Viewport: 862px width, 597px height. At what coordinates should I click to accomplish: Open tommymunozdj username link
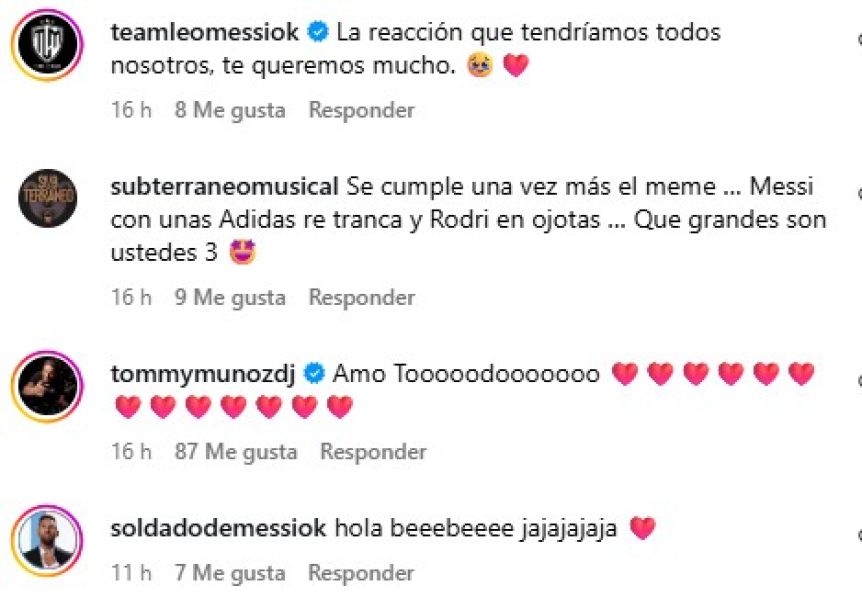(x=203, y=374)
